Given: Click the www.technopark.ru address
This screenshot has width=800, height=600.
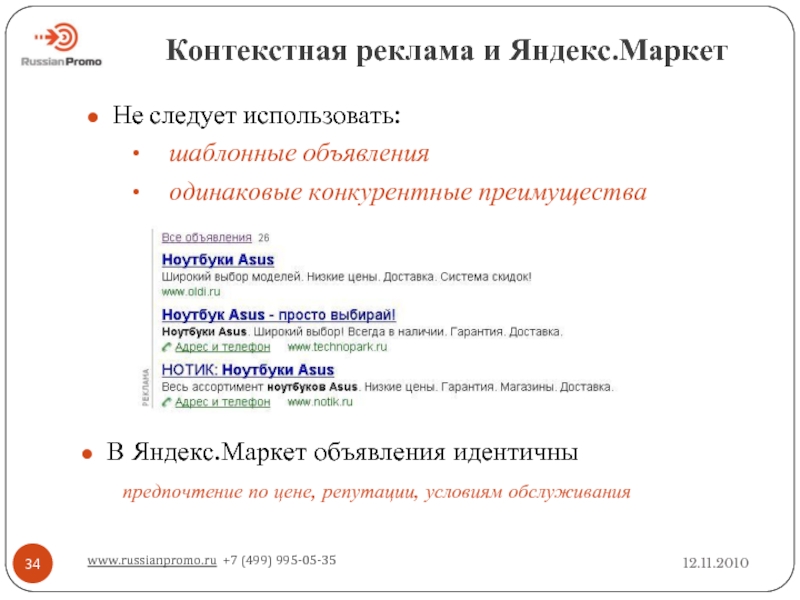Looking at the screenshot, I should pyautogui.click(x=337, y=347).
